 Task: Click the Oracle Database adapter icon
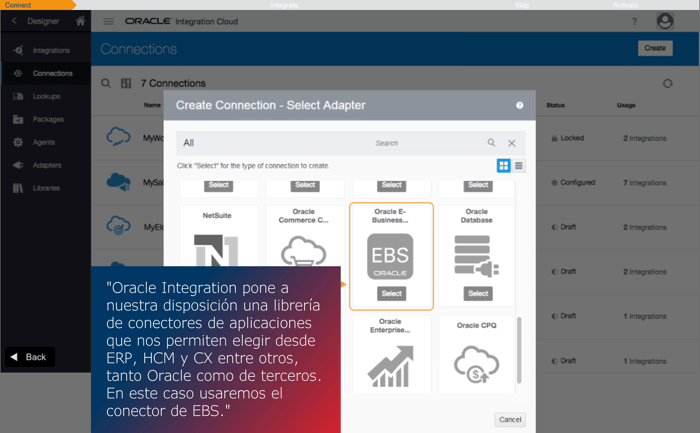476,256
